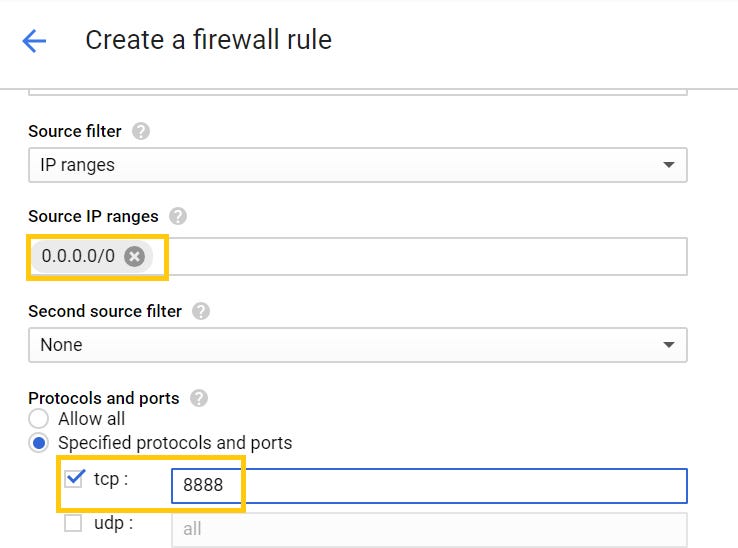Show help for Second source filter
This screenshot has height=548, width=738.
201,311
